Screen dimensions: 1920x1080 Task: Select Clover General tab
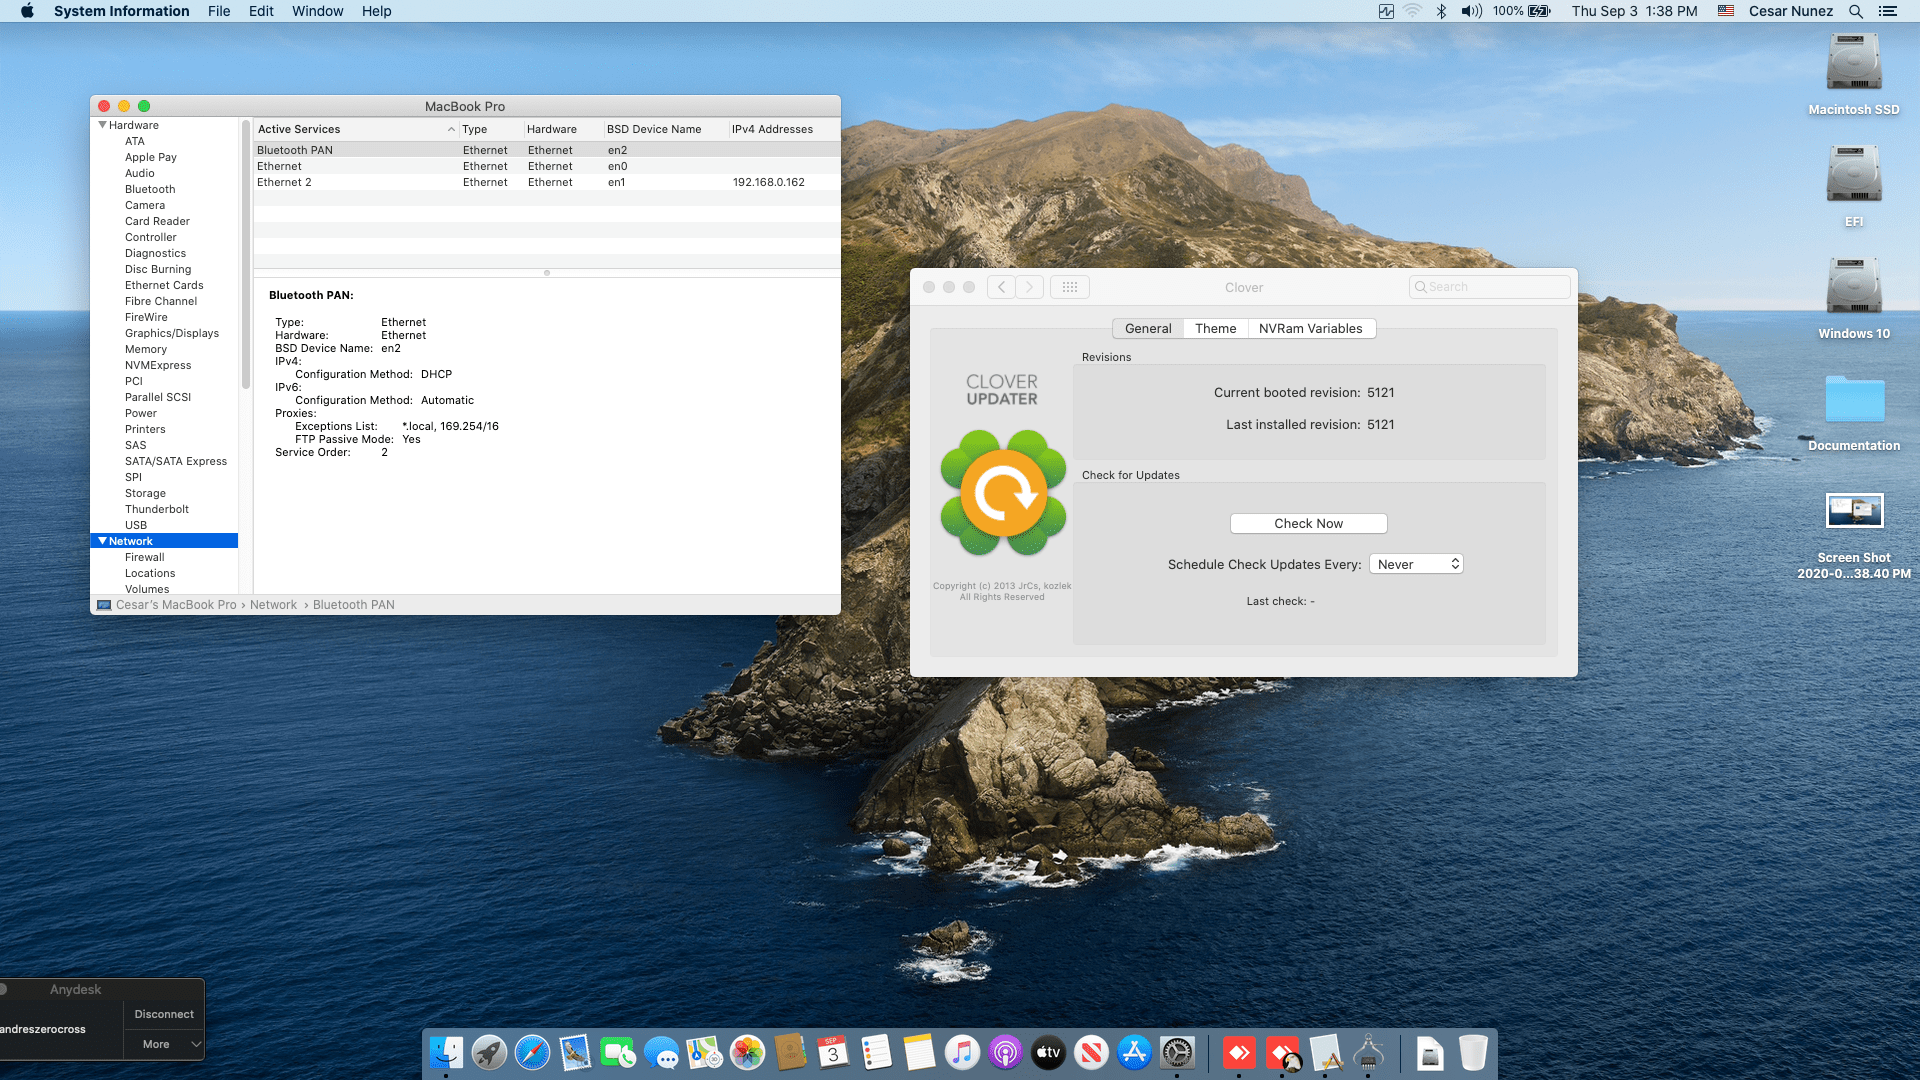point(1148,328)
